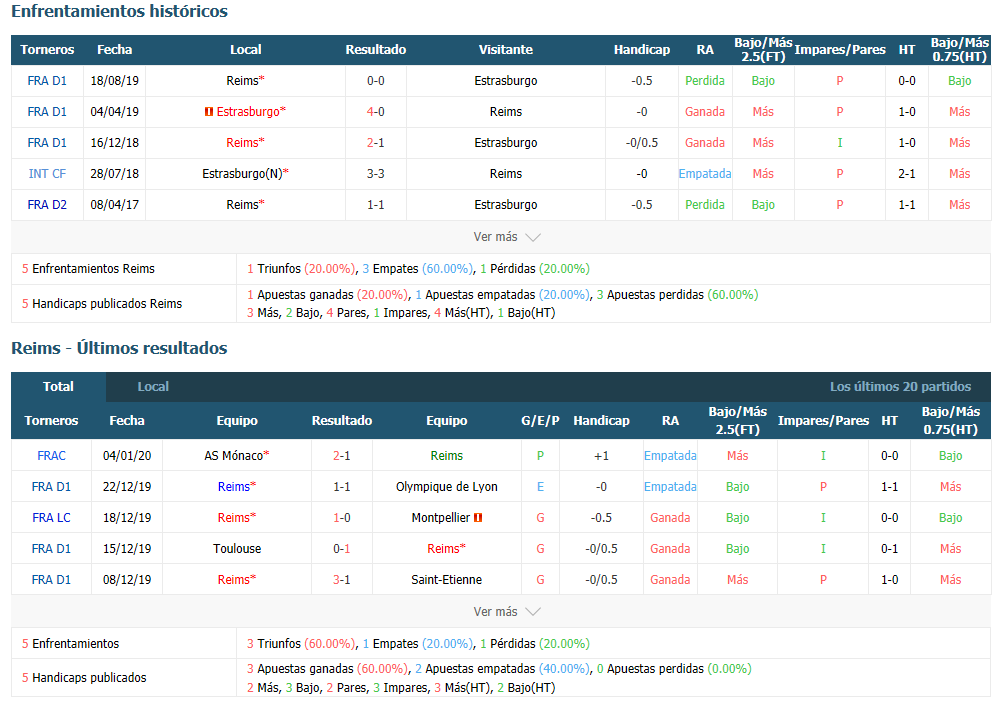Click '3 Empates (60.00%)' summary text

(418, 269)
